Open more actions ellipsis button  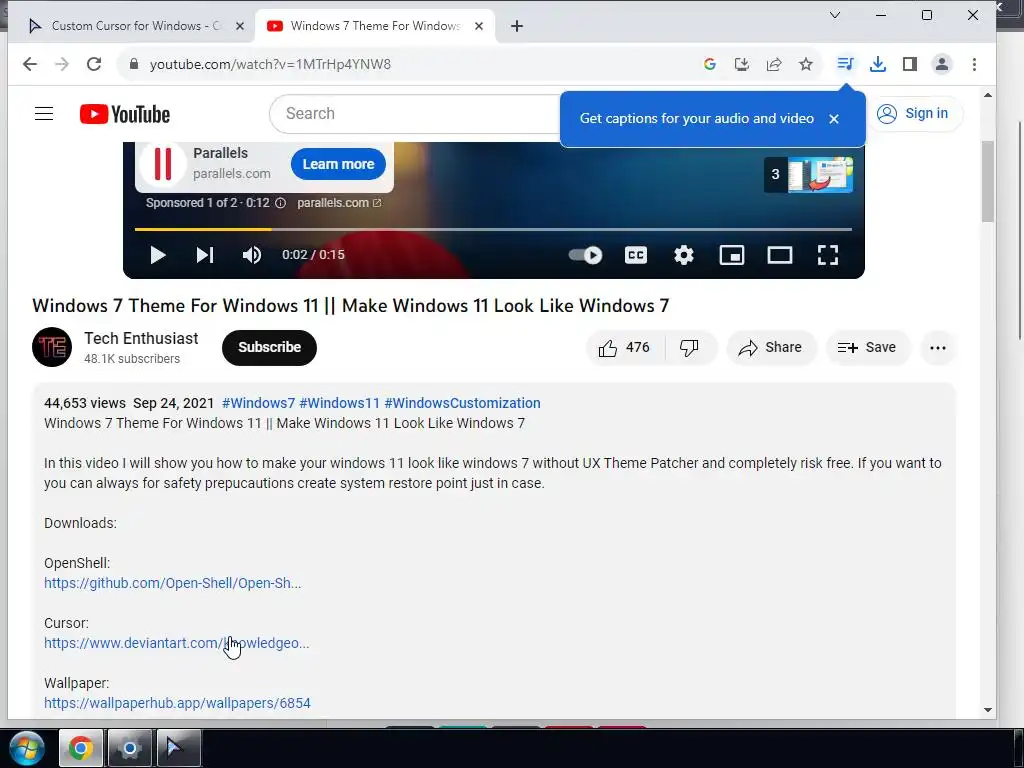pyautogui.click(x=938, y=347)
